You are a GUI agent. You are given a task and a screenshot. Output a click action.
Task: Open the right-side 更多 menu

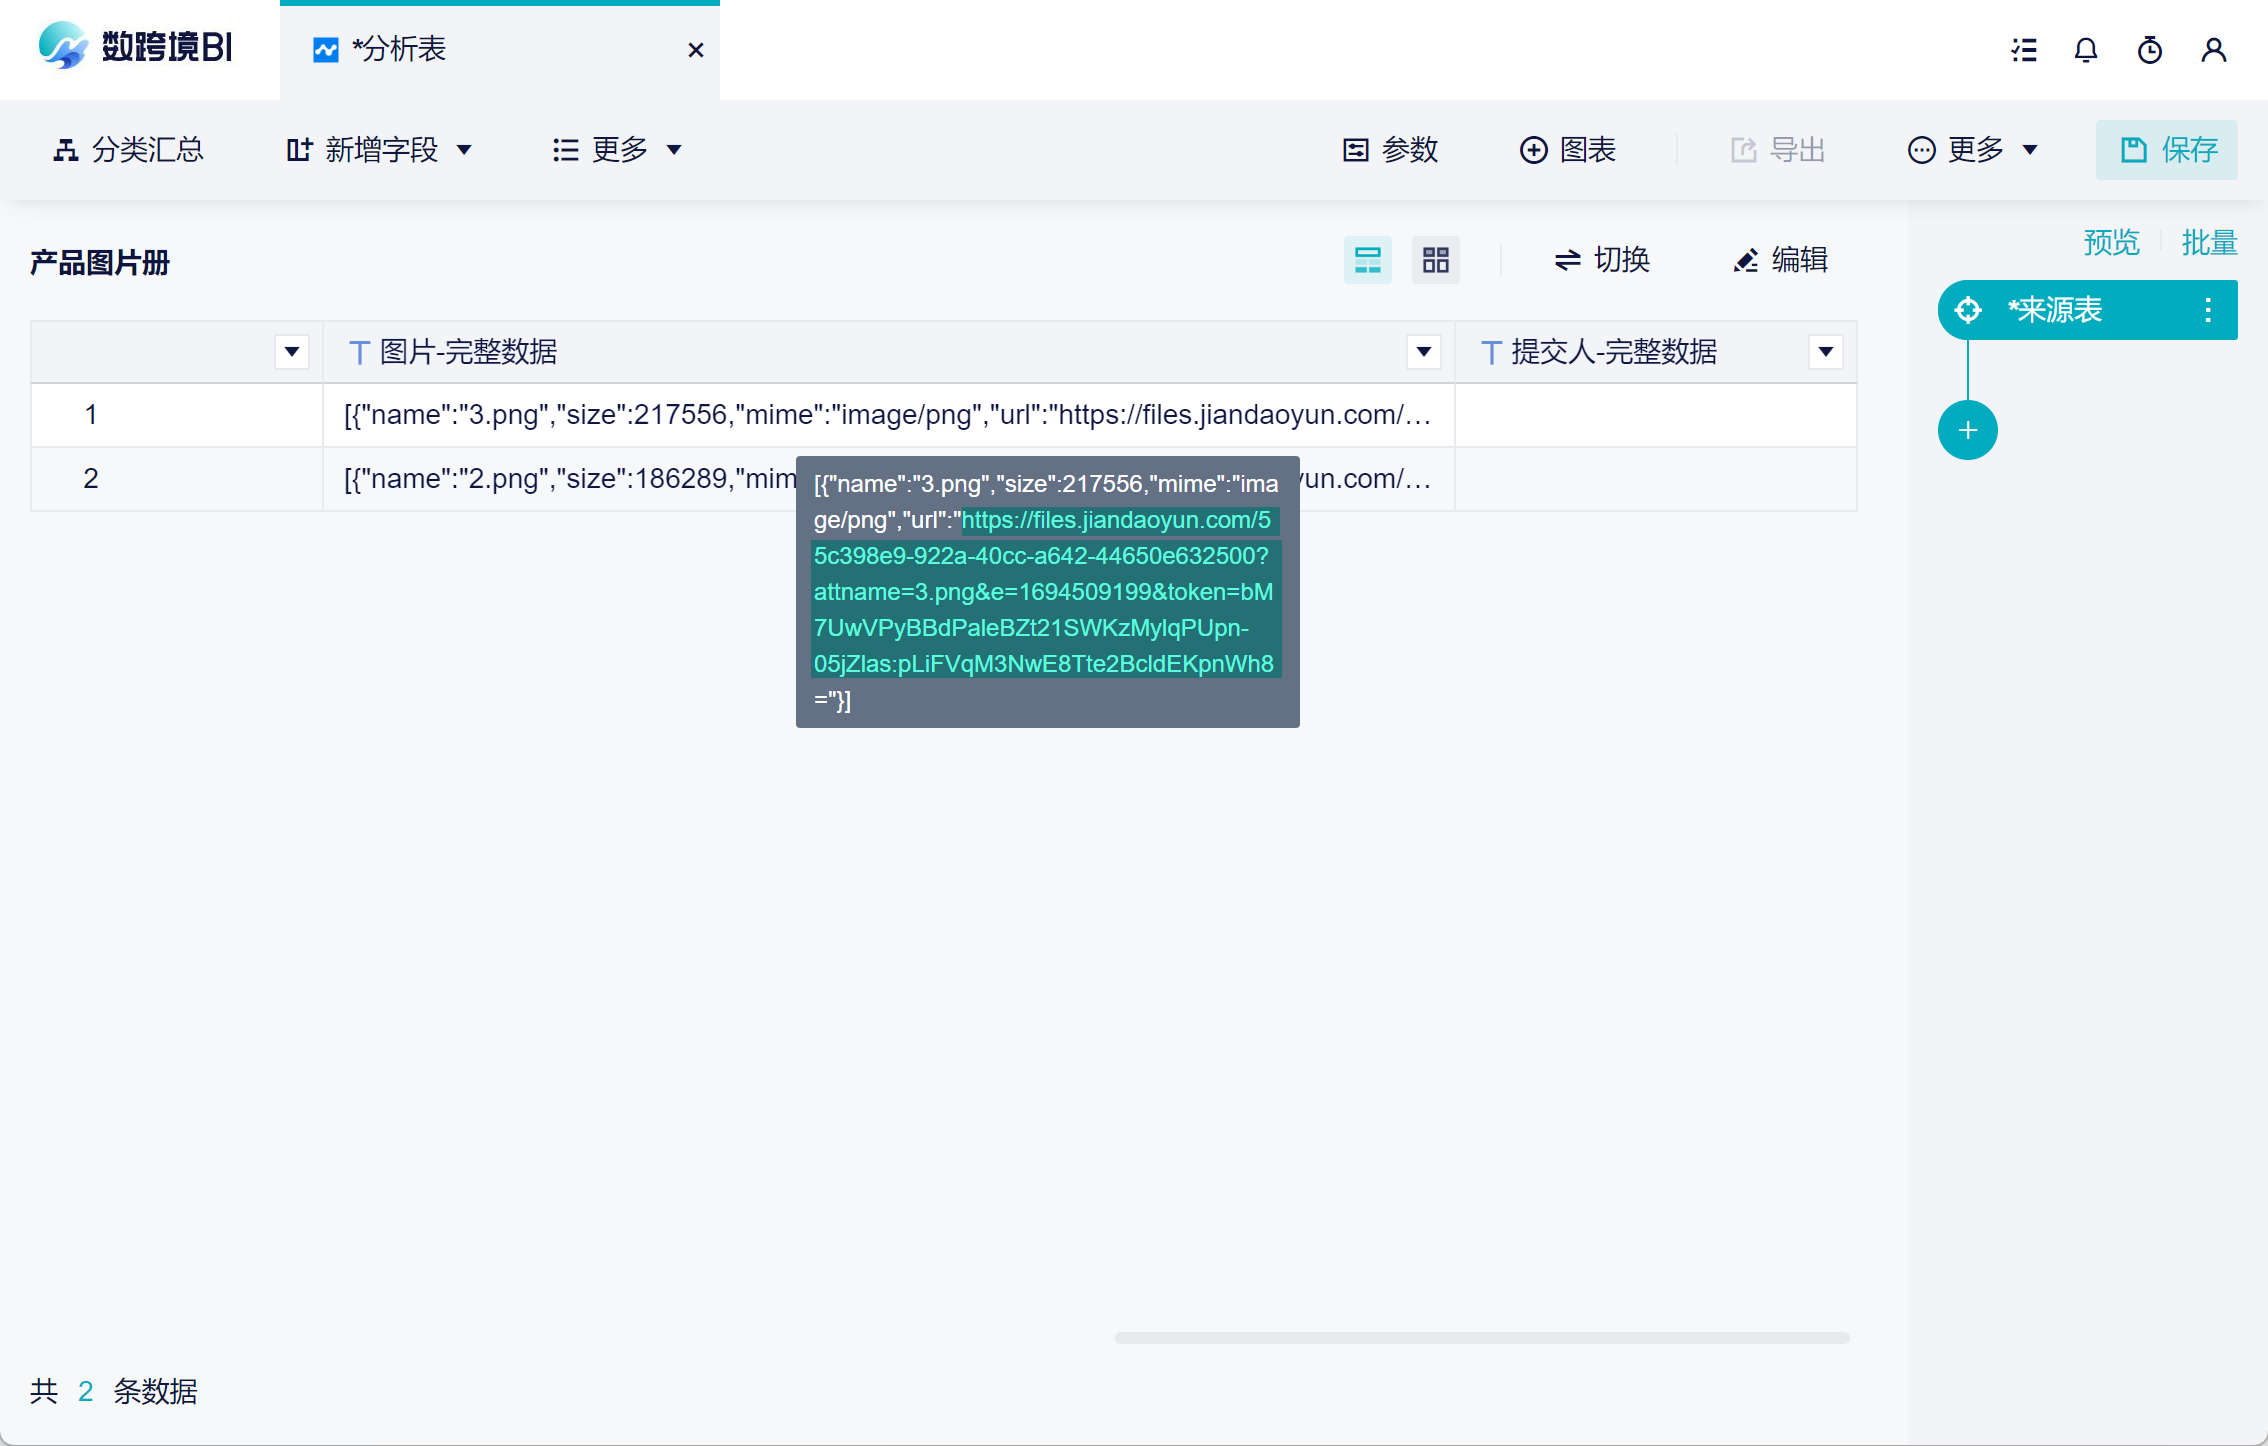(x=1972, y=150)
